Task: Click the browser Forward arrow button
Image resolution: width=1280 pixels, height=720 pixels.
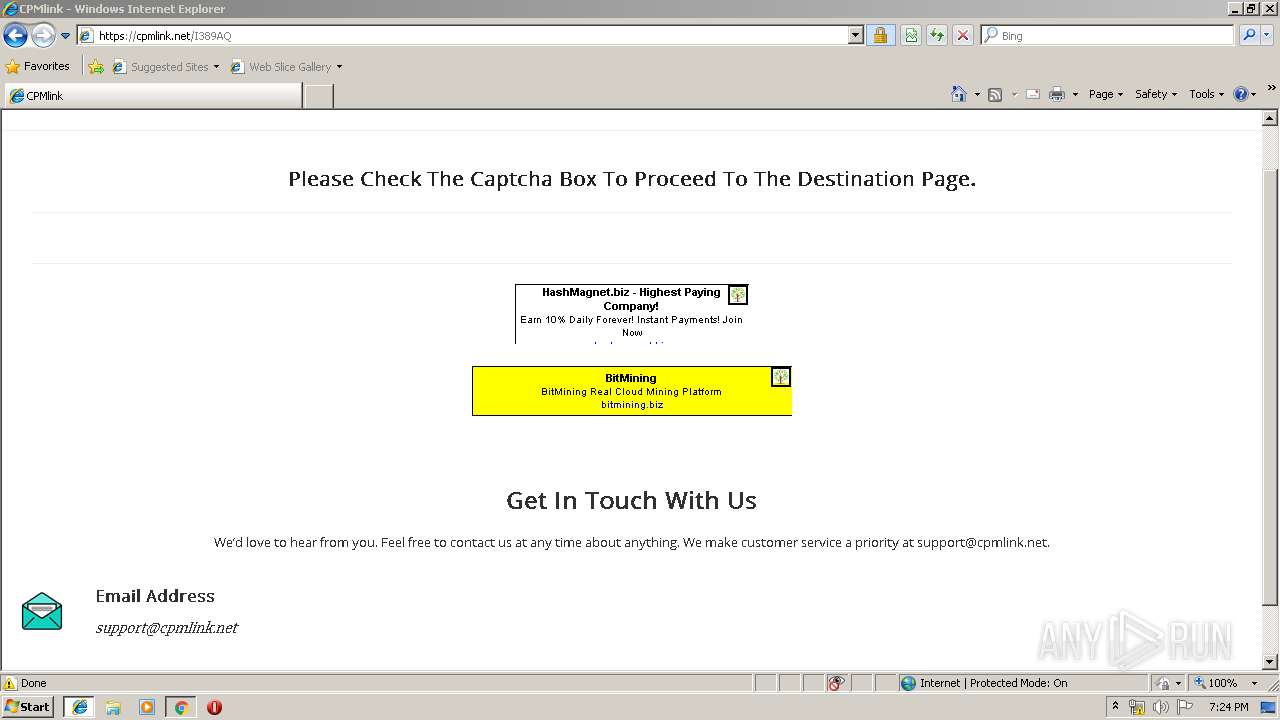Action: click(43, 36)
